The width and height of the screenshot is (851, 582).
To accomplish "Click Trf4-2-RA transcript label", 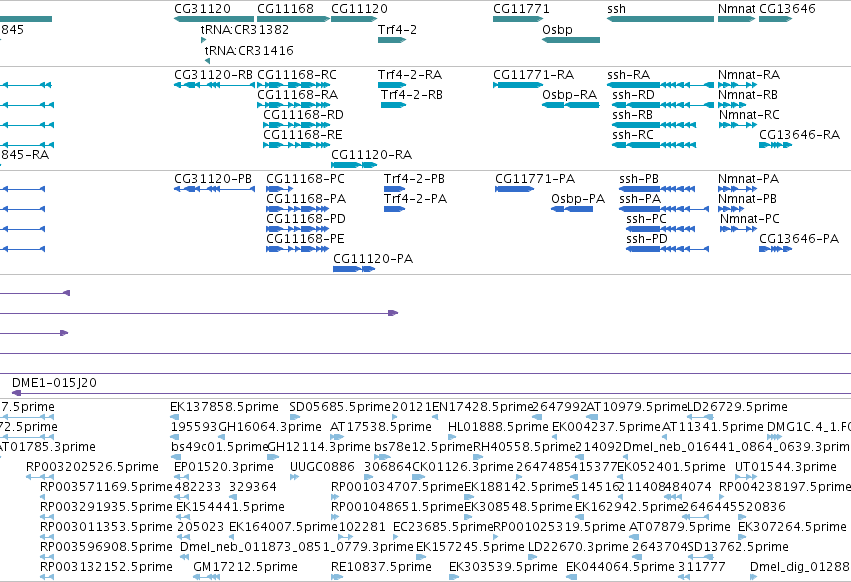I will coord(410,74).
